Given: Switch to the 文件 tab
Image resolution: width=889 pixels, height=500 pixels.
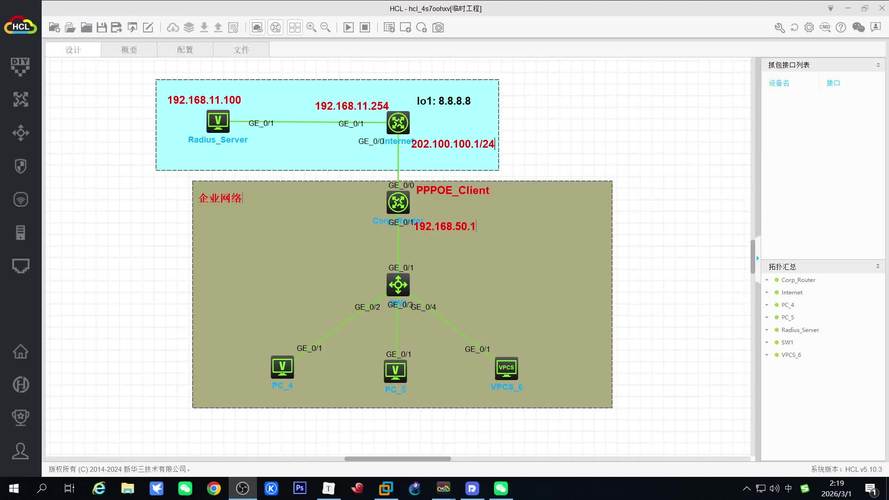Looking at the screenshot, I should click(x=241, y=49).
